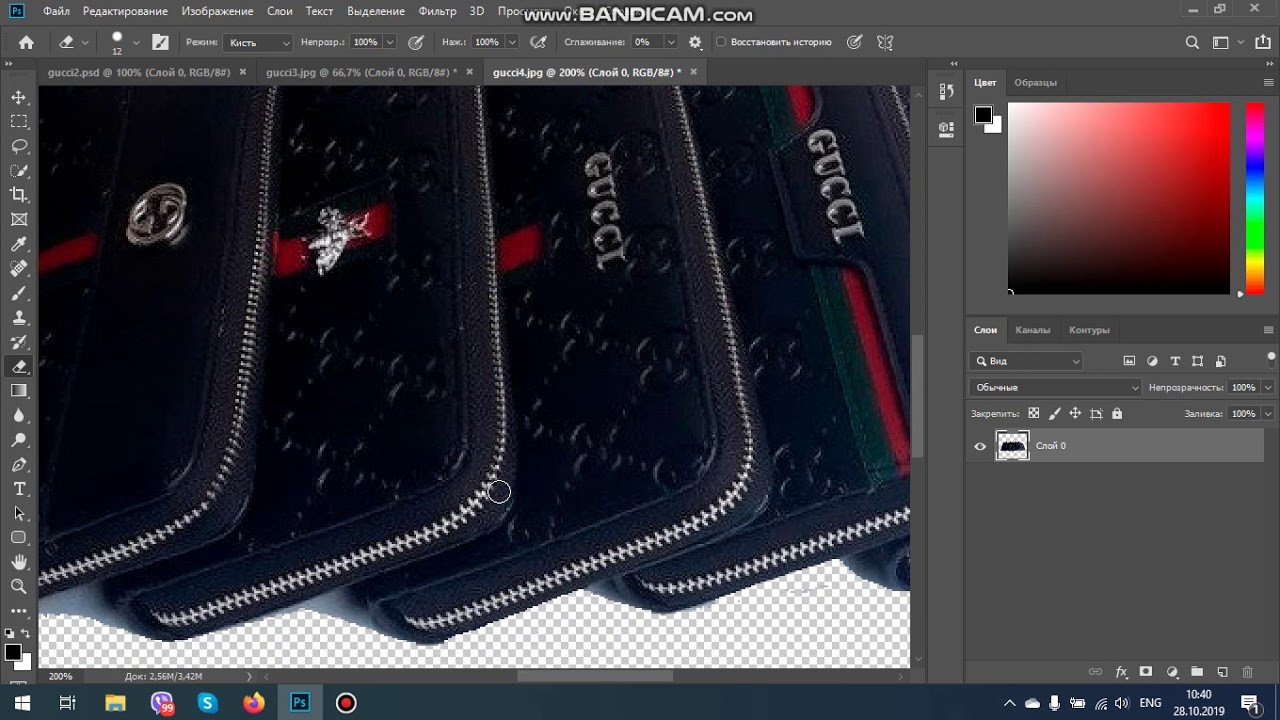Open the Файл menu
The height and width of the screenshot is (720, 1280).
tap(56, 11)
